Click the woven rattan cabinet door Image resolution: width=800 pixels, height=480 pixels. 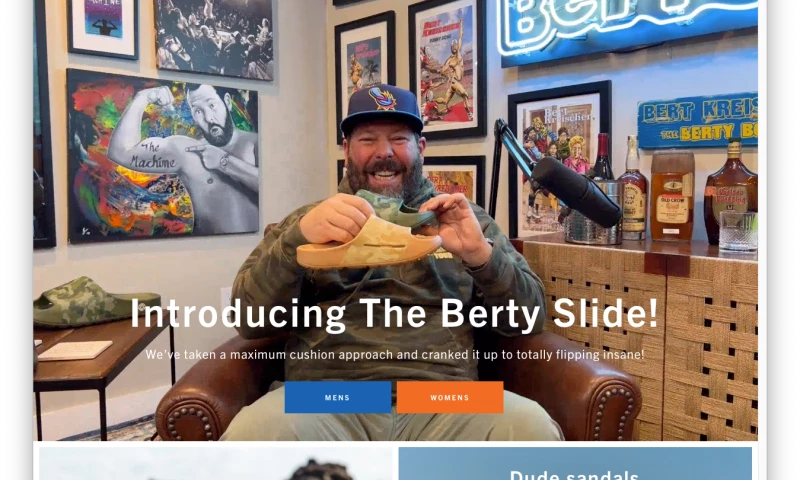[x=711, y=352]
